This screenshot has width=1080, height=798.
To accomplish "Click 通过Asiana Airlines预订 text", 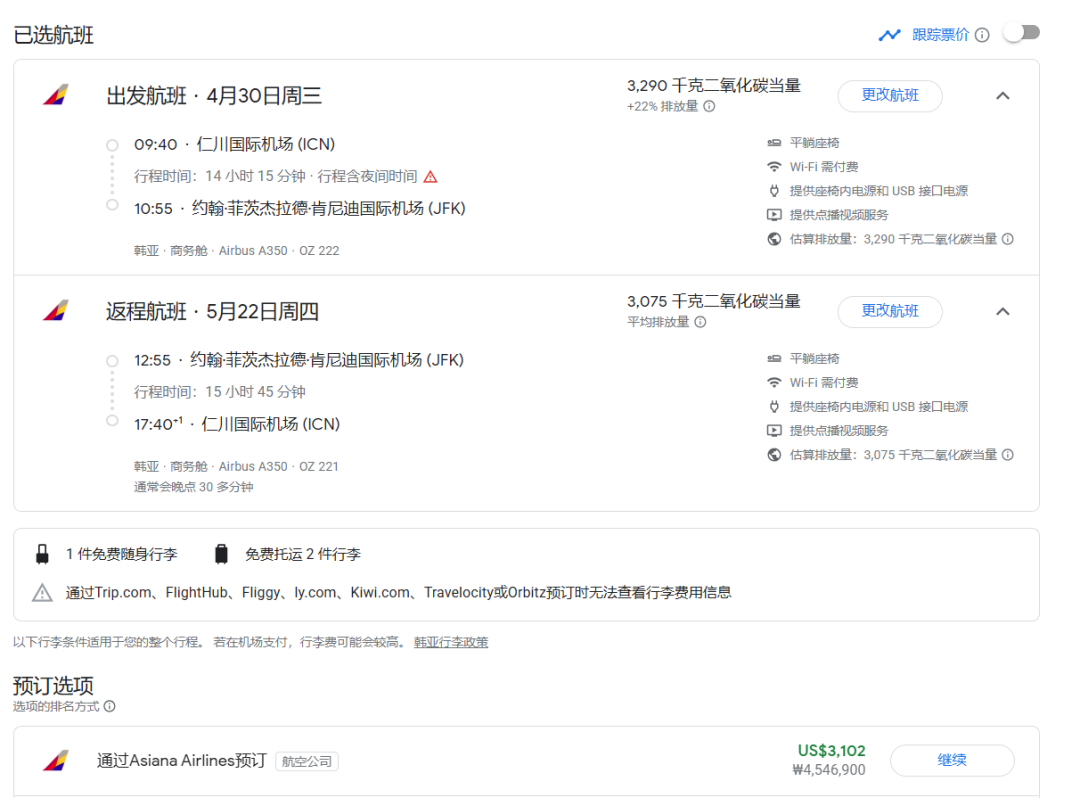I will point(181,760).
